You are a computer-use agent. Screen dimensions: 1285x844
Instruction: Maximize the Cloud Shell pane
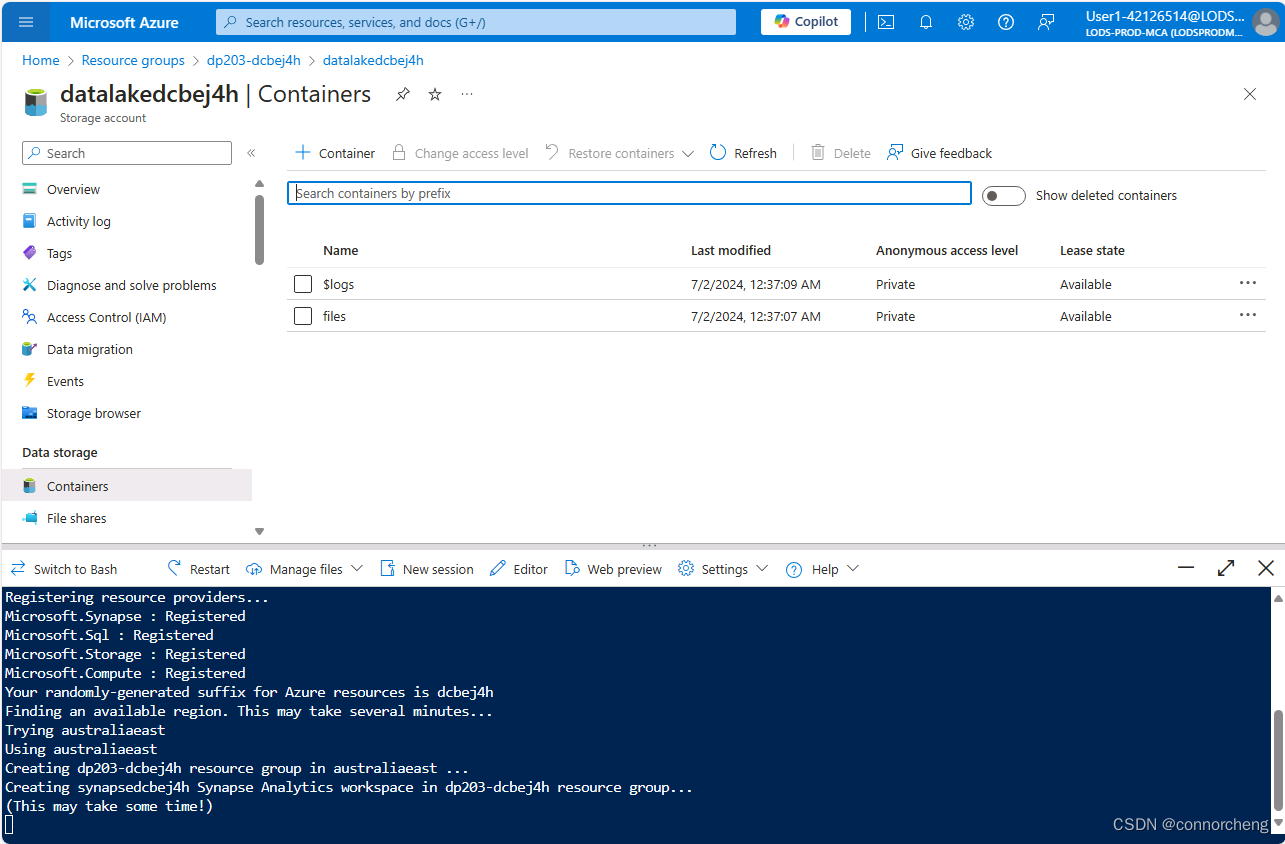tap(1226, 568)
